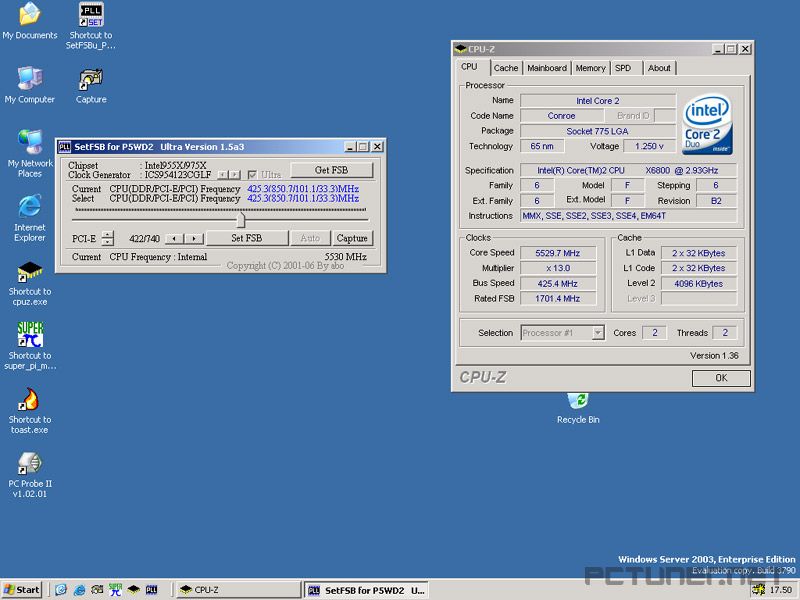Viewport: 800px width, 600px height.
Task: Click the Code Name value Conroe
Action: (561, 116)
